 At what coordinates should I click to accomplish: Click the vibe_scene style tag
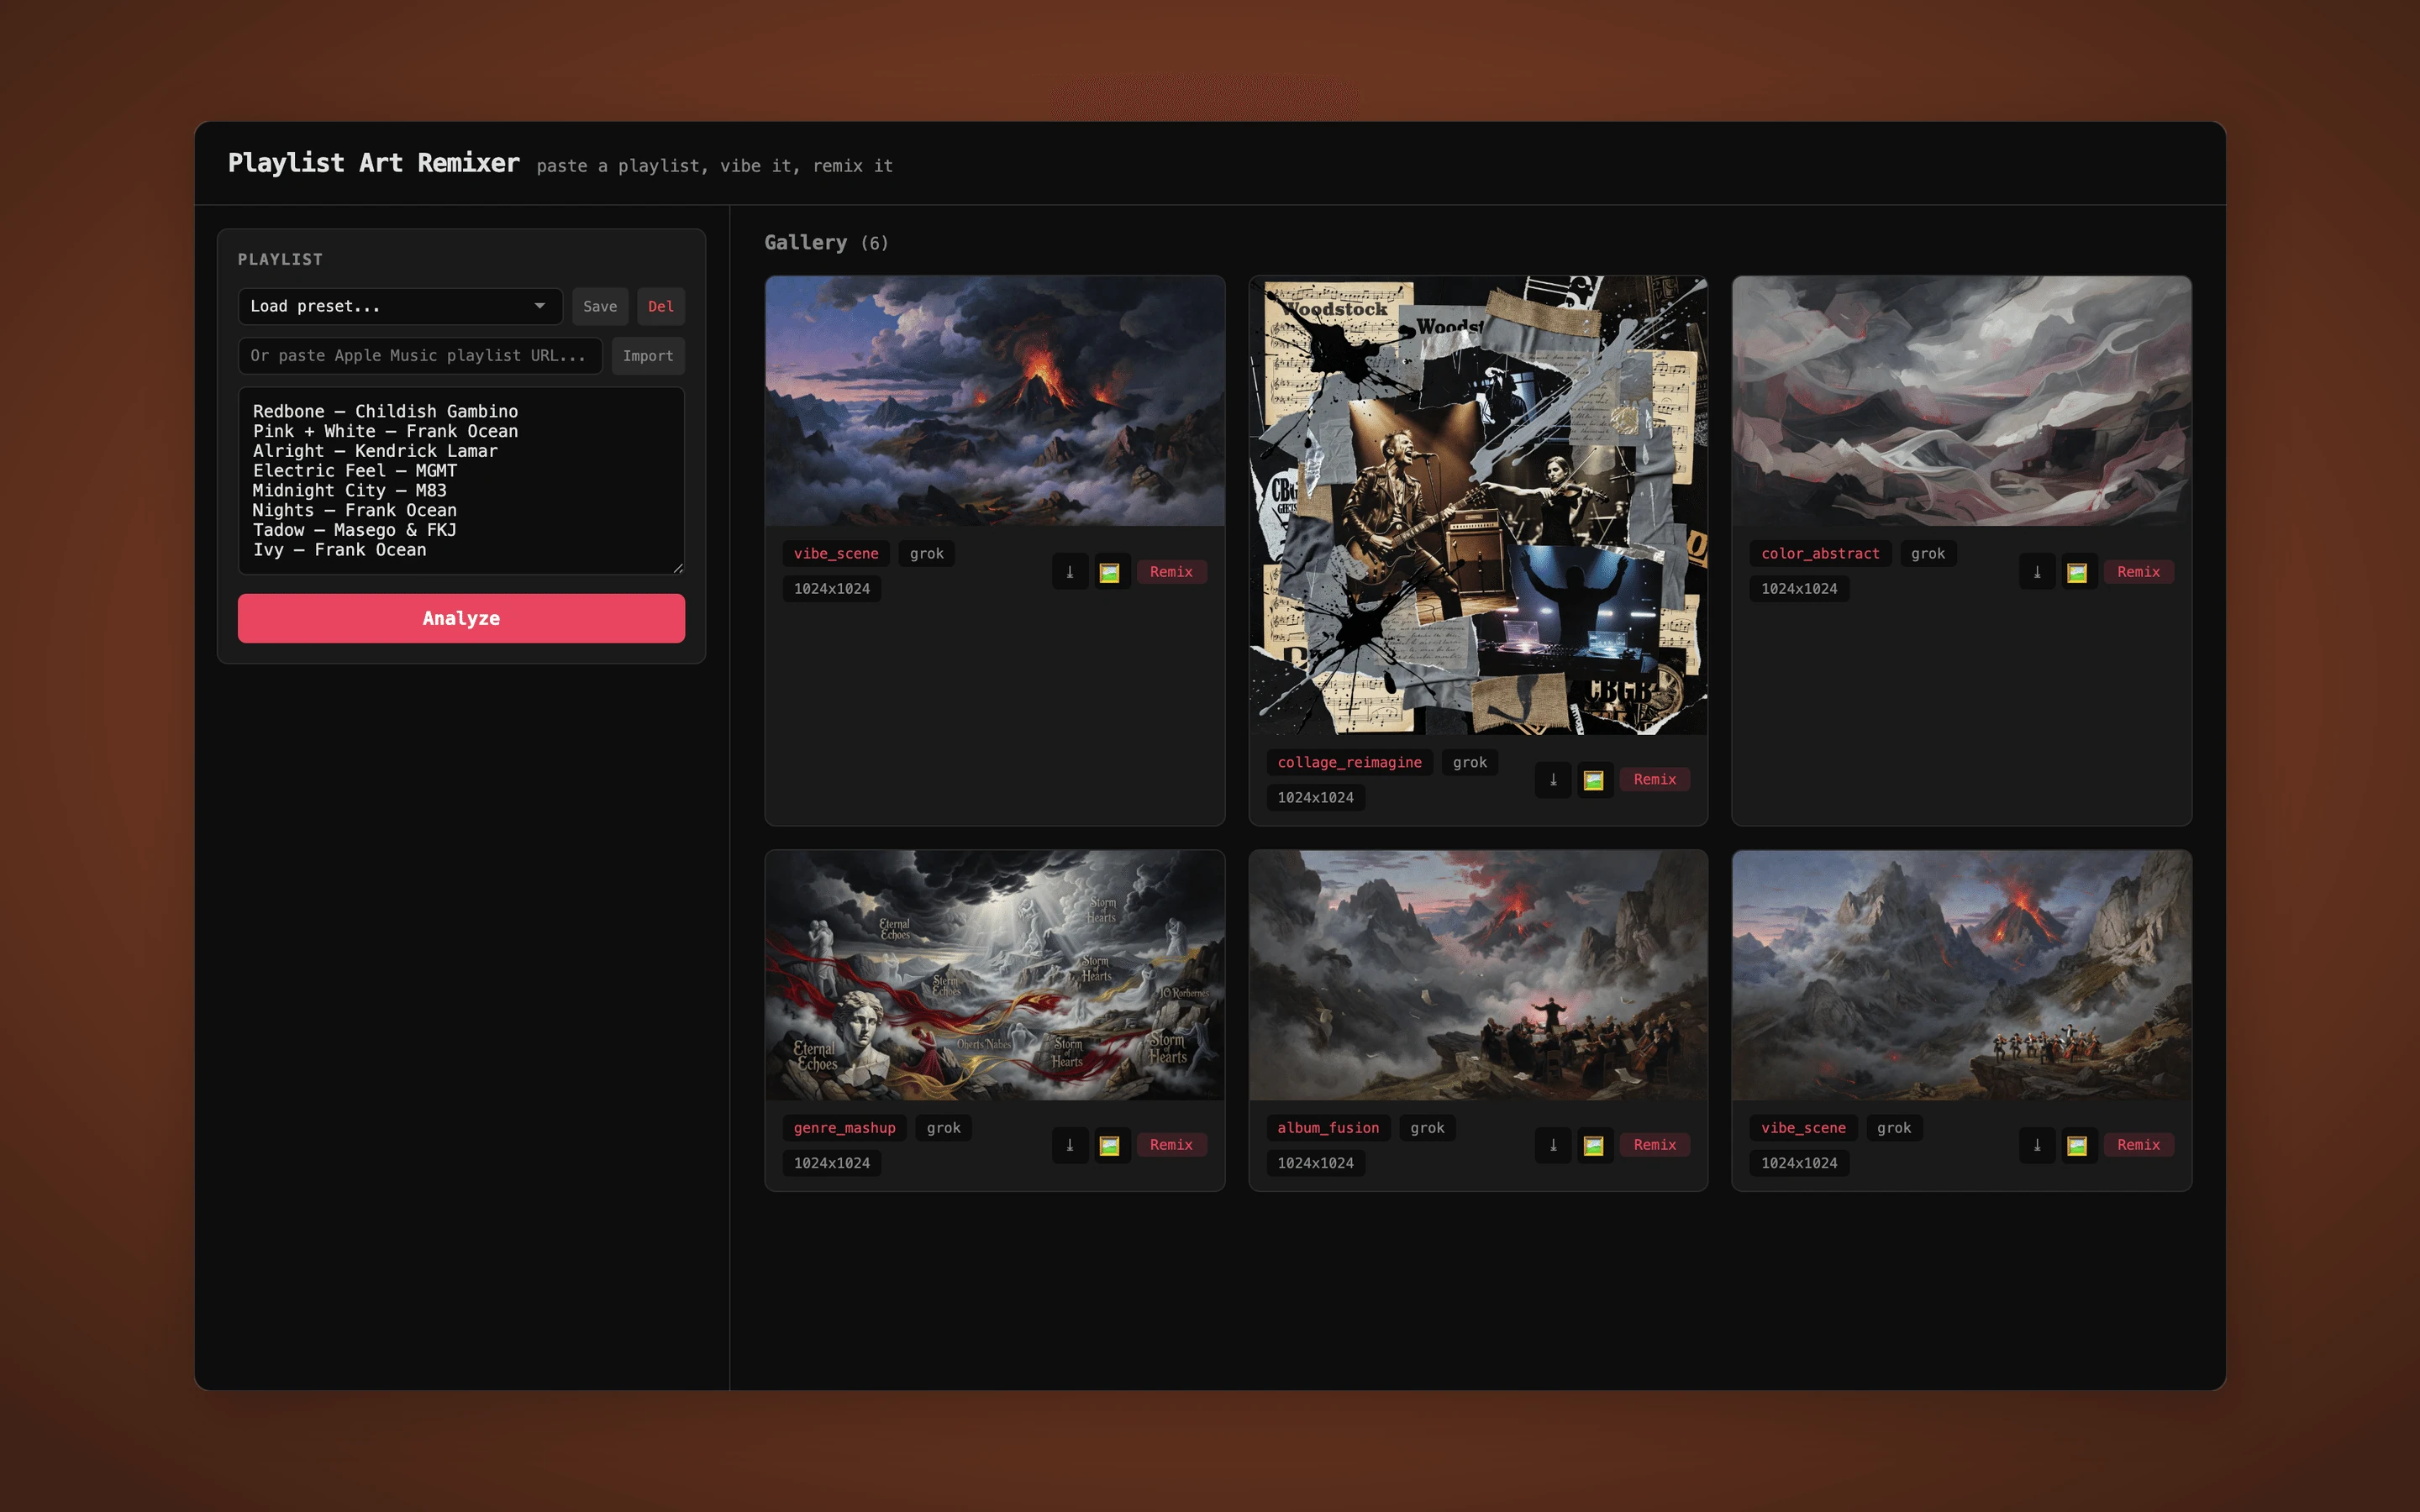(x=835, y=553)
